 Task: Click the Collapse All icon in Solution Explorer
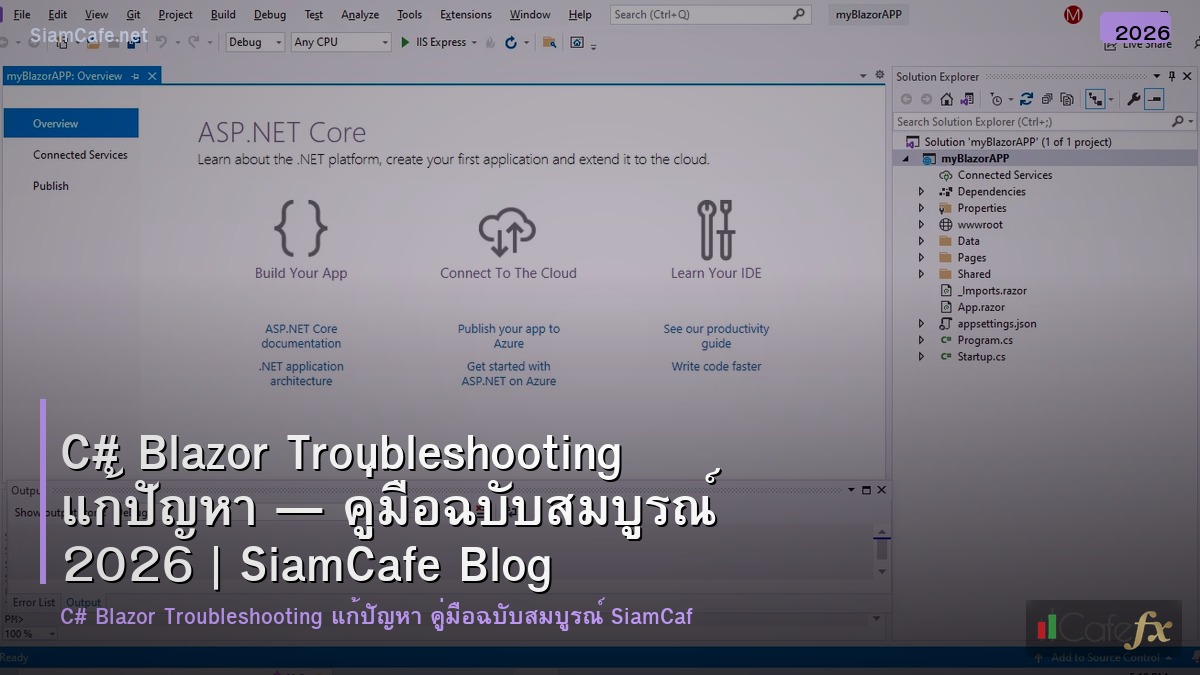click(1047, 98)
